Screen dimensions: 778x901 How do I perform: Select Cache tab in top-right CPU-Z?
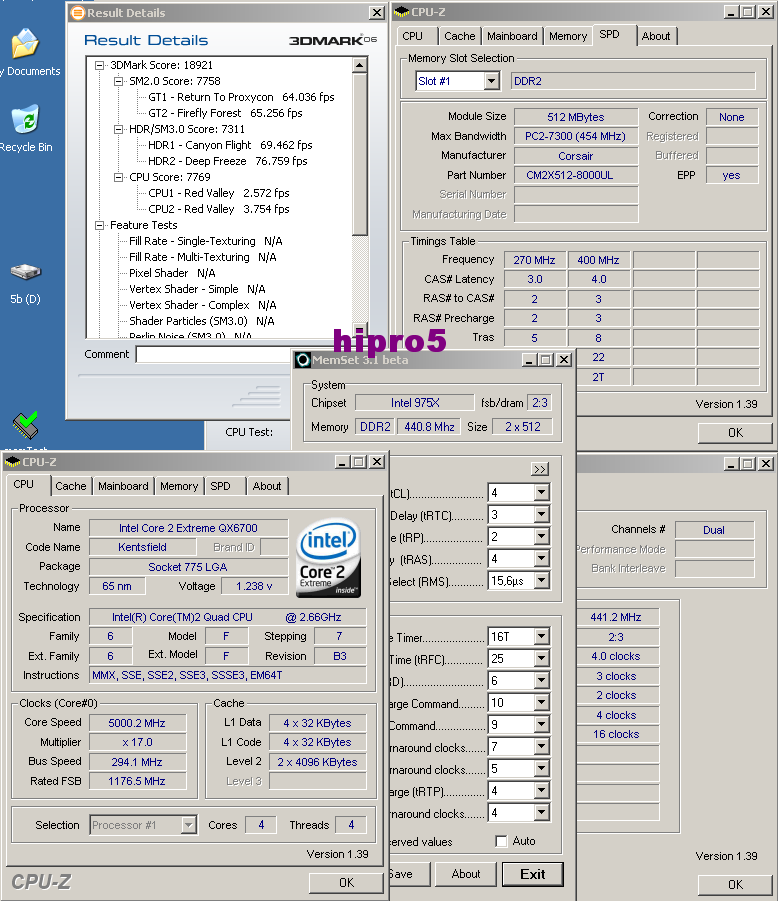(460, 36)
